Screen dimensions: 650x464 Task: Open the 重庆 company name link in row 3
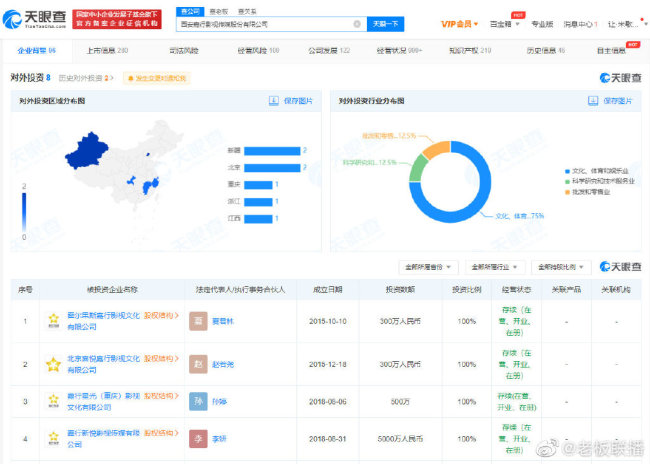tap(103, 401)
